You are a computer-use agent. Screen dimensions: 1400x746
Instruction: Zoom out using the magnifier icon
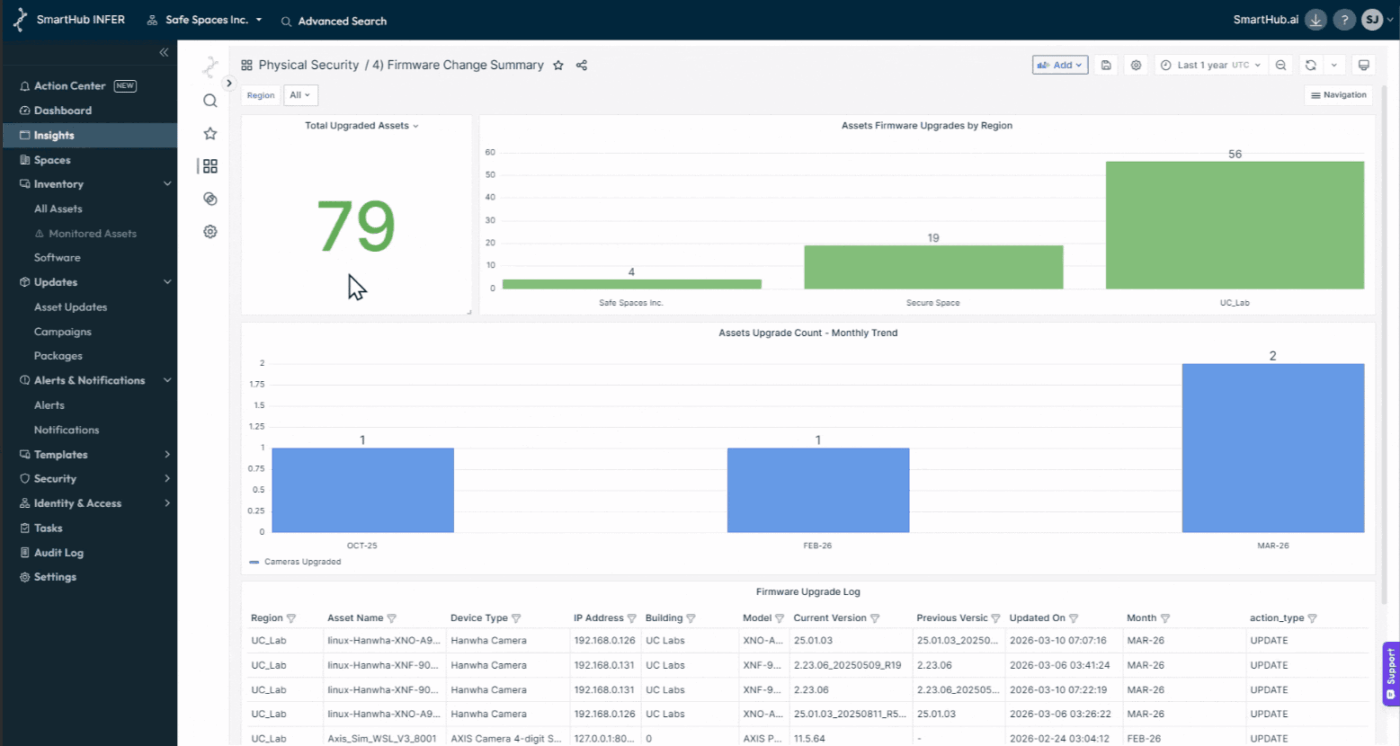(x=1281, y=64)
